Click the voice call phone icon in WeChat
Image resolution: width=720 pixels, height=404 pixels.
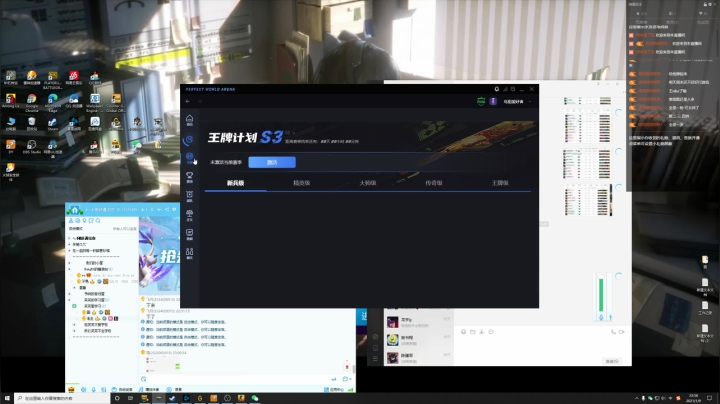(613, 331)
